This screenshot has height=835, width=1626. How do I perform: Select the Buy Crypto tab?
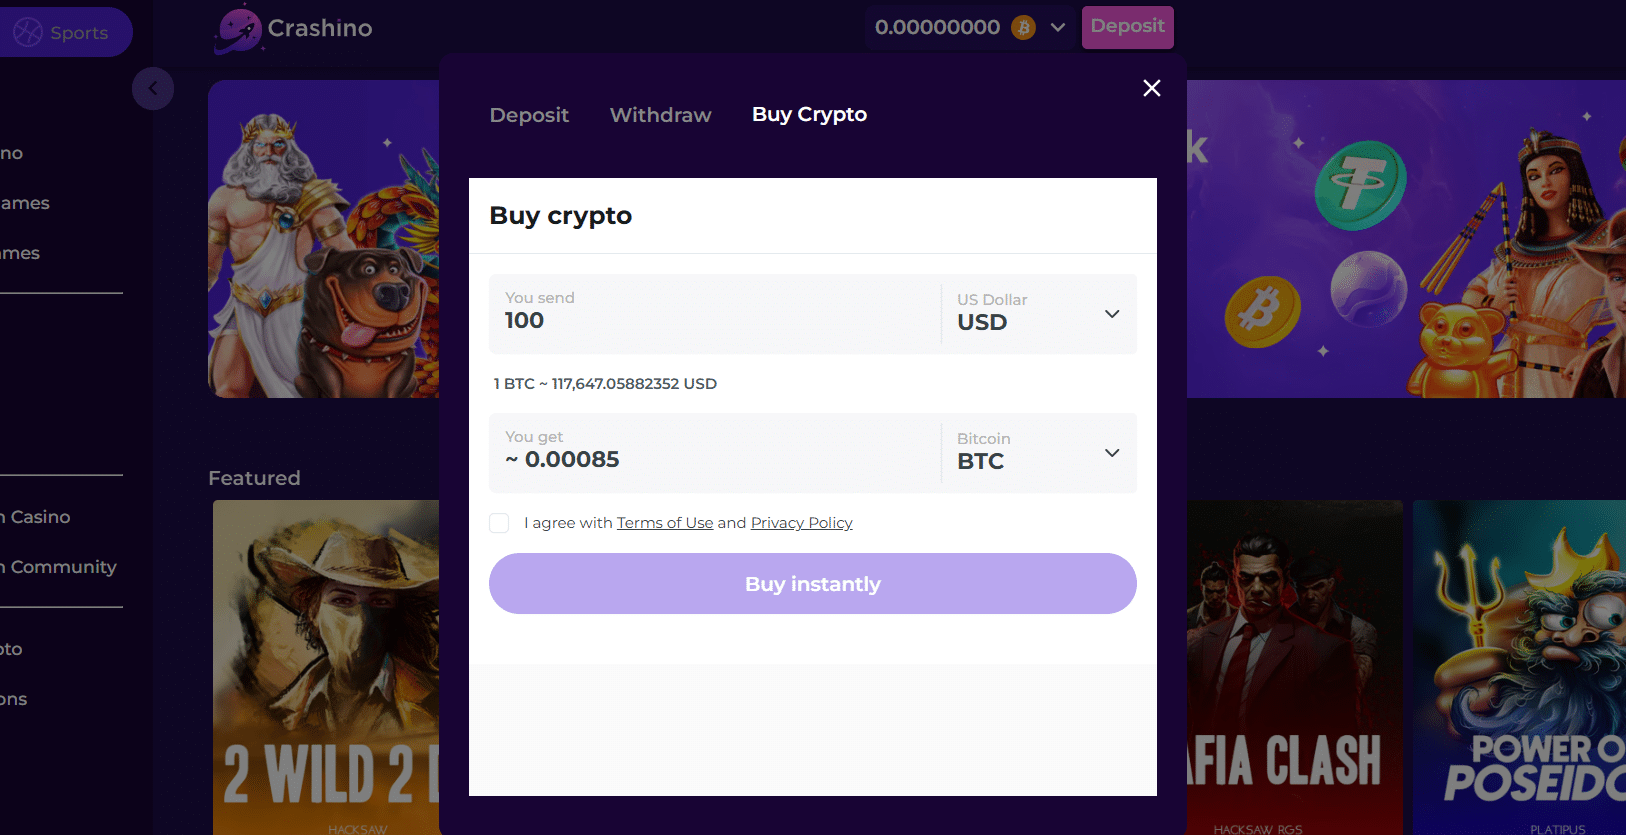[x=809, y=114]
